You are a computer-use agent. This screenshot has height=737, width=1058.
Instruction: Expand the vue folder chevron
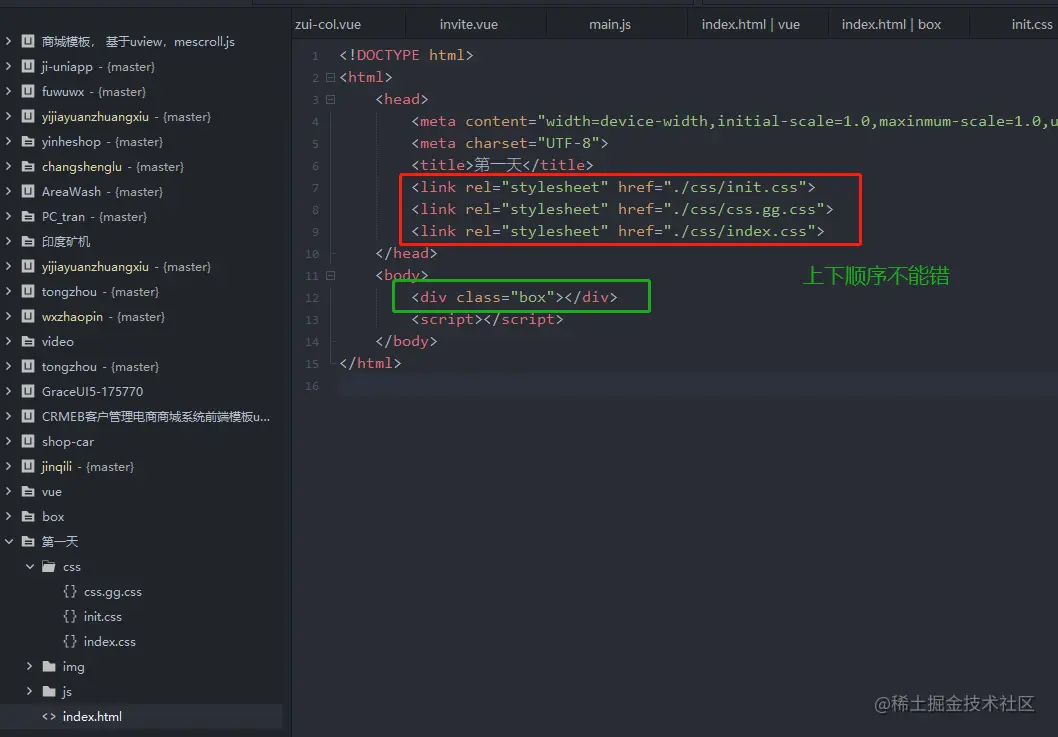tap(8, 491)
